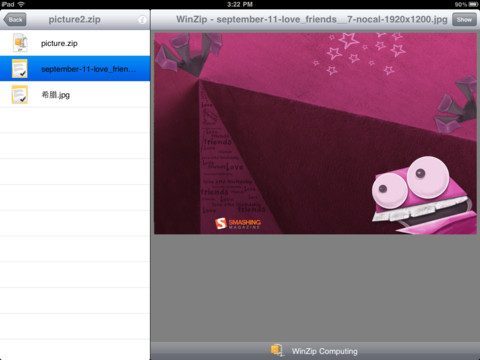This screenshot has height=360, width=480.
Task: Open the 希腊.jpg file row
Action: [75, 94]
